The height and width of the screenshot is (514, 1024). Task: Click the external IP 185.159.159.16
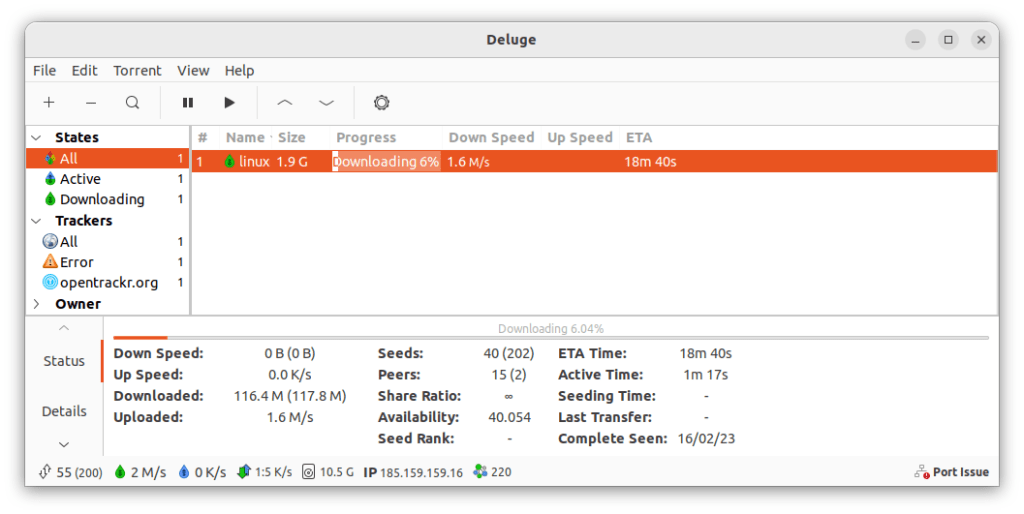tap(413, 472)
